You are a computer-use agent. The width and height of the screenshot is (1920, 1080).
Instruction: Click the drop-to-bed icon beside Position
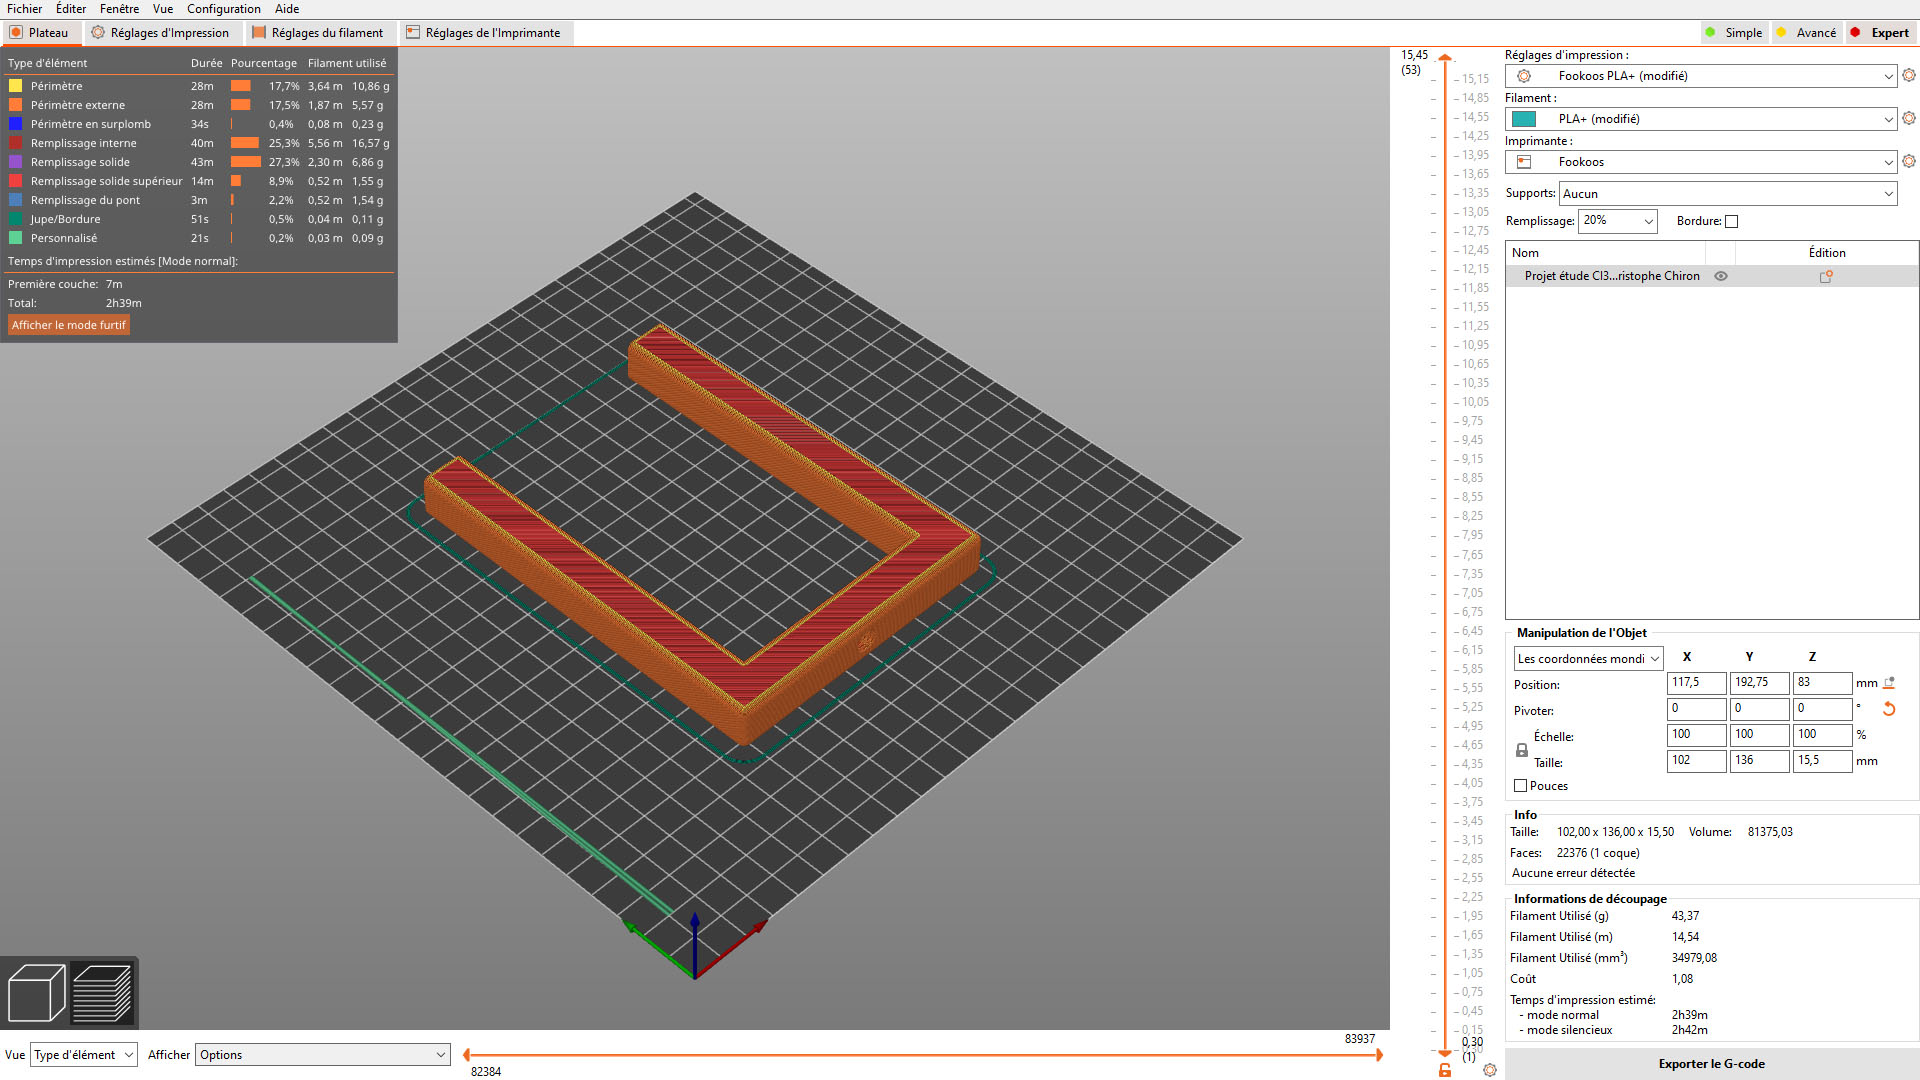click(x=1889, y=683)
